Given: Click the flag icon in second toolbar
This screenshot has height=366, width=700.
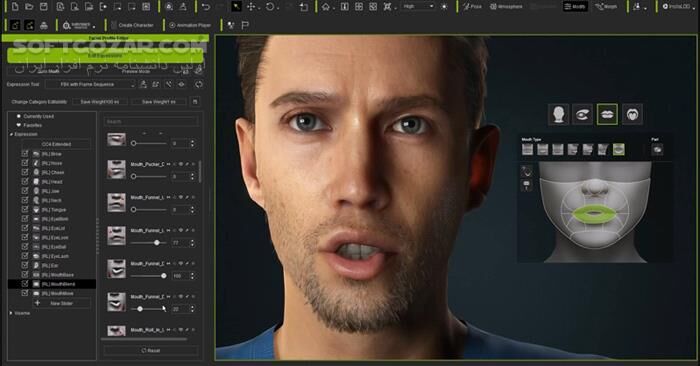Looking at the screenshot, I should pos(245,25).
